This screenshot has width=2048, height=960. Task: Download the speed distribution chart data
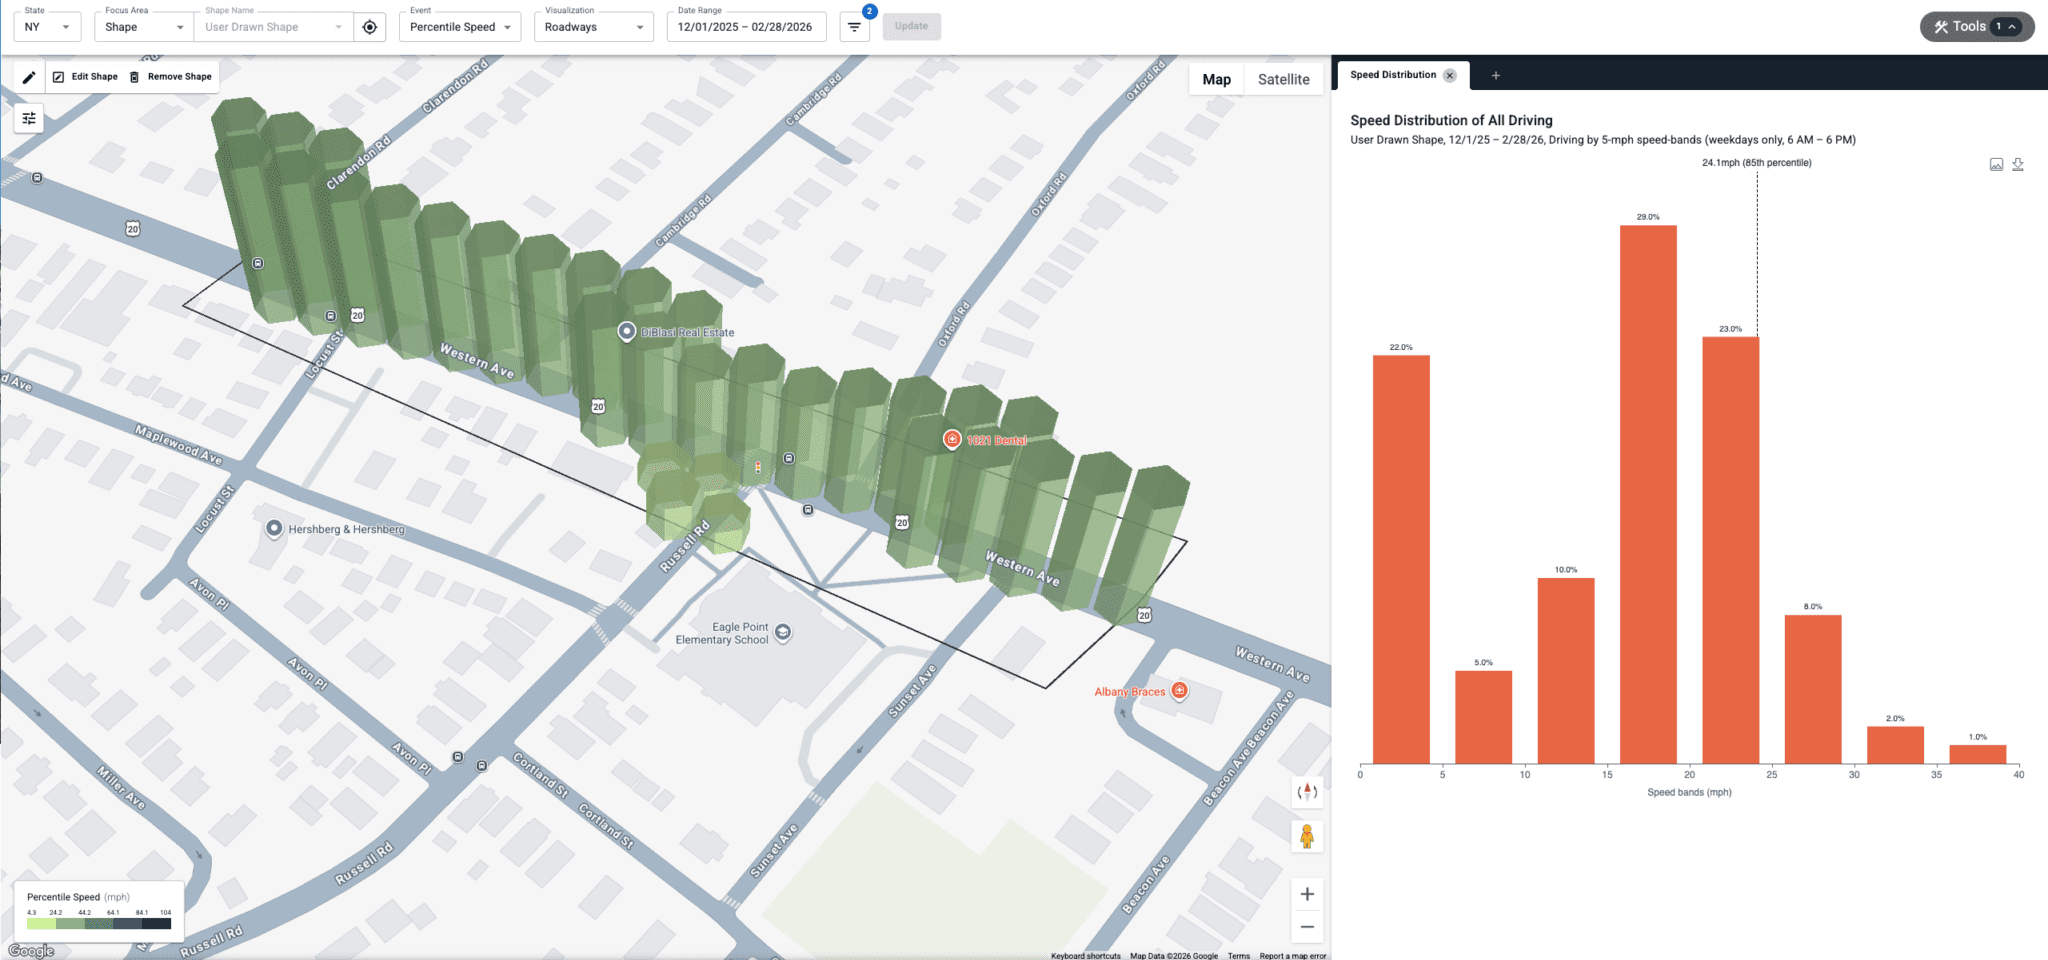point(2018,165)
